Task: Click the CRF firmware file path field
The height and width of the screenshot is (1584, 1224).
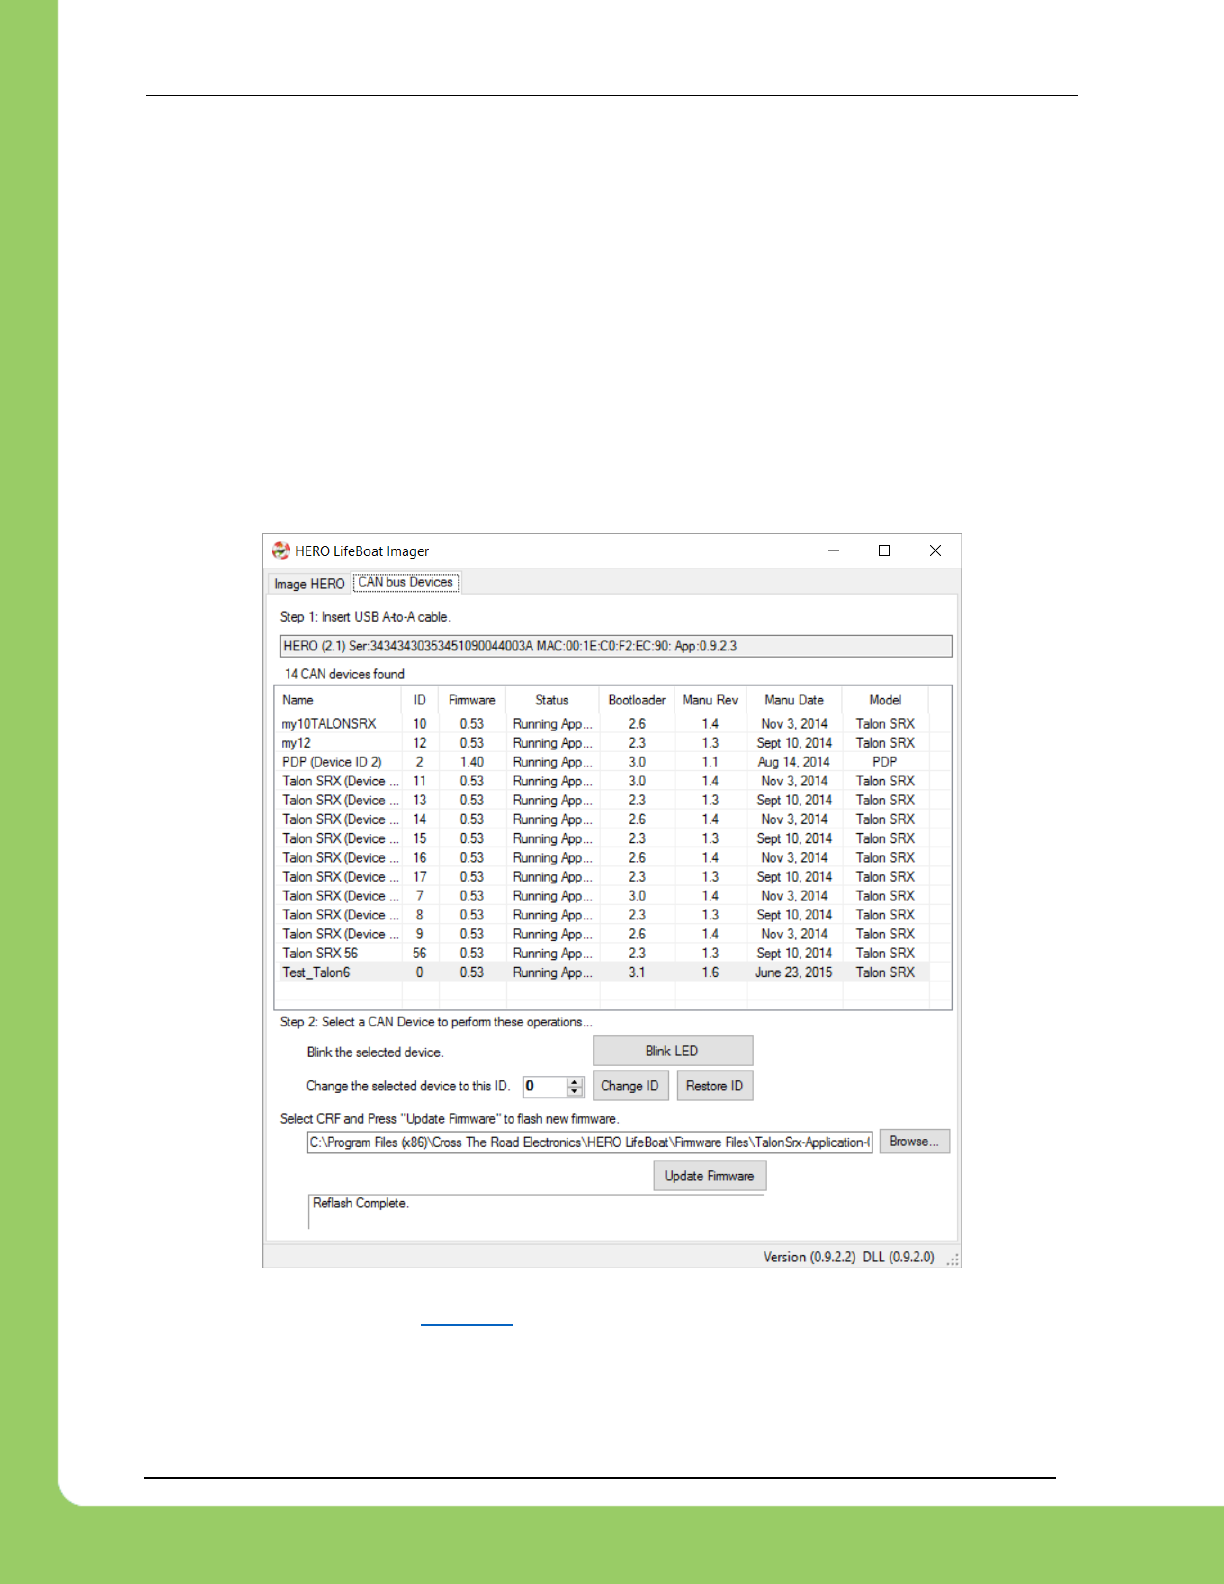Action: pyautogui.click(x=589, y=1142)
